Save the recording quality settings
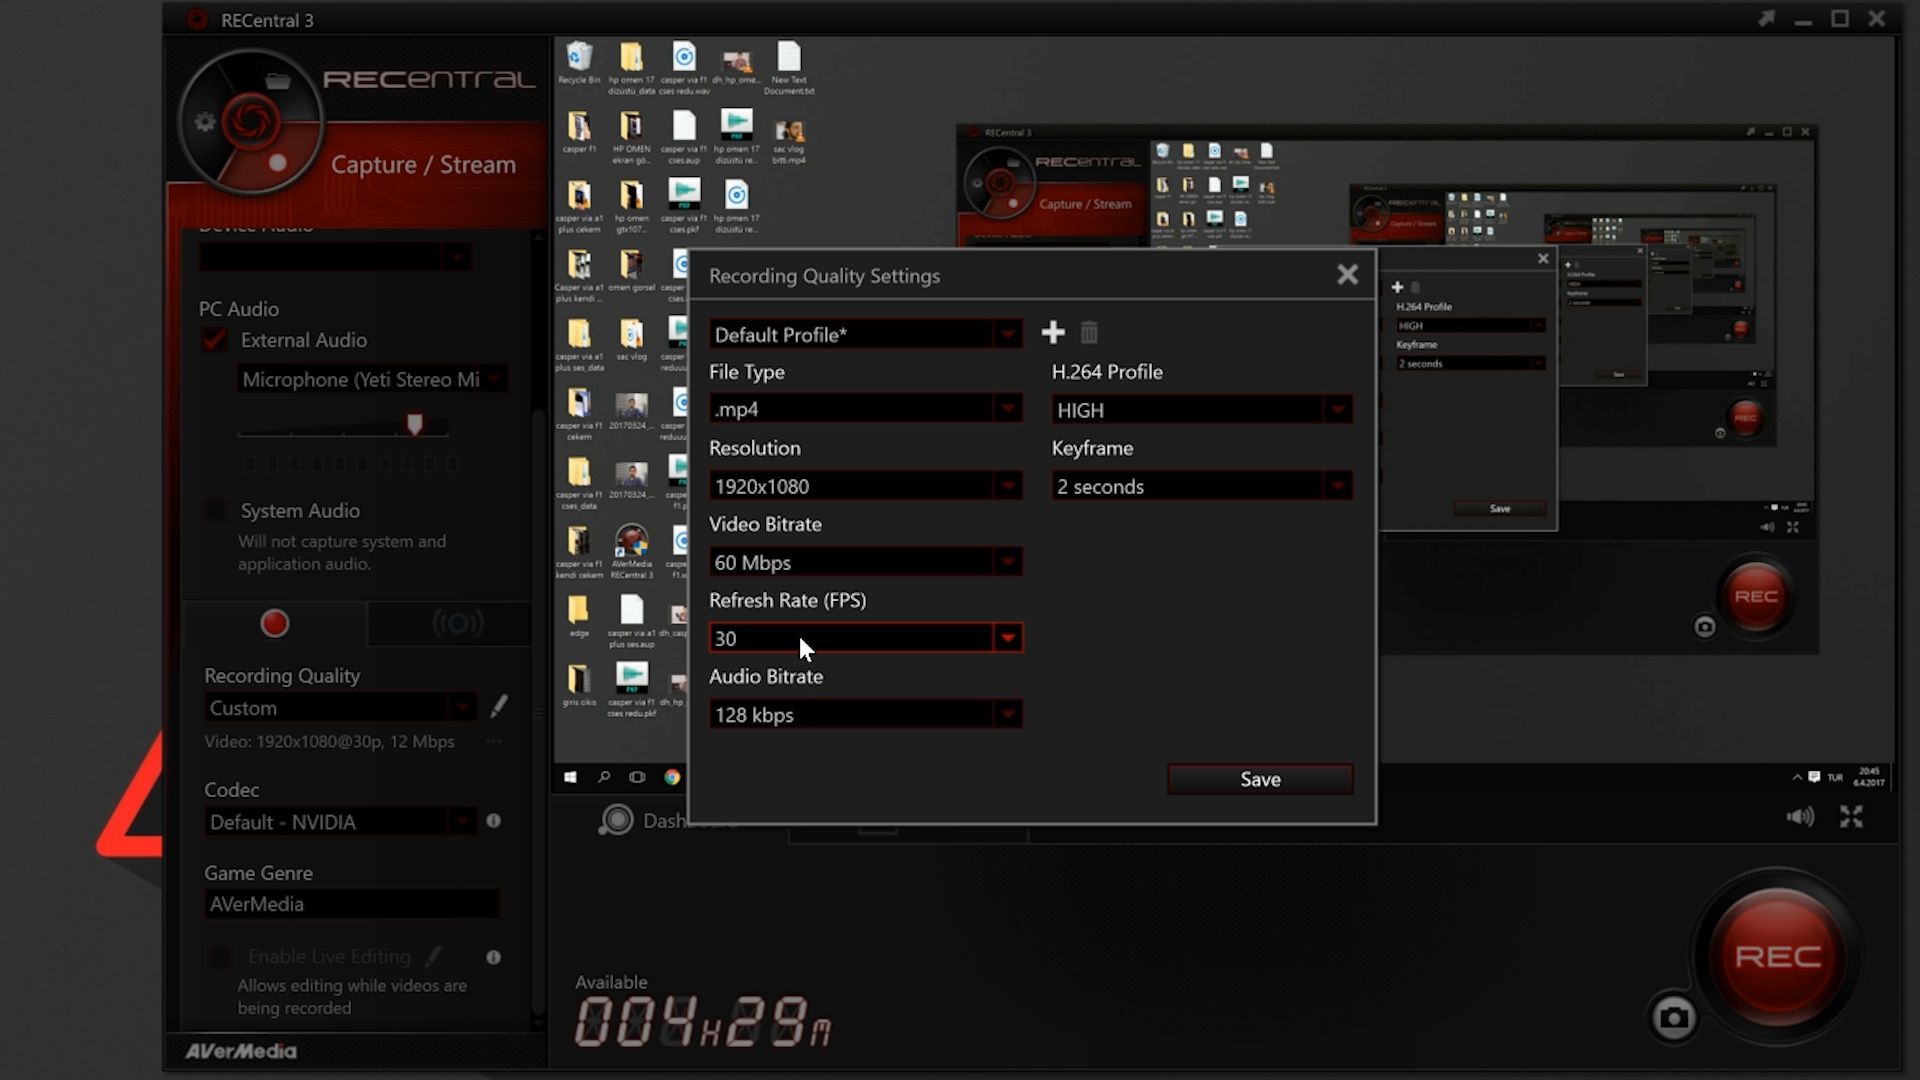1920x1080 pixels. 1260,779
